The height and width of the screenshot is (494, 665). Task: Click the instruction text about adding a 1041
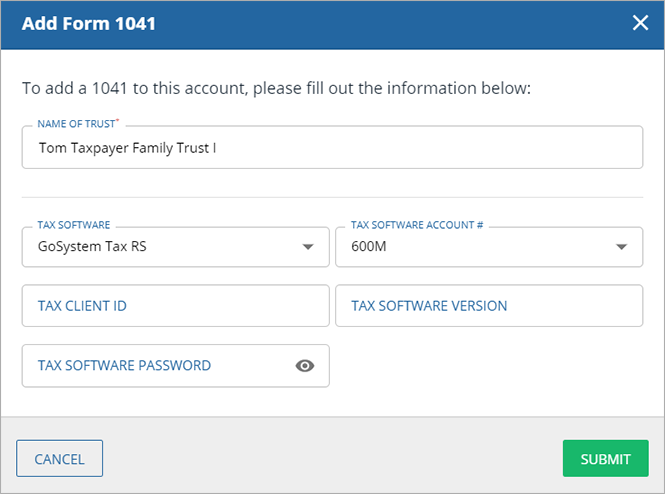click(x=276, y=88)
